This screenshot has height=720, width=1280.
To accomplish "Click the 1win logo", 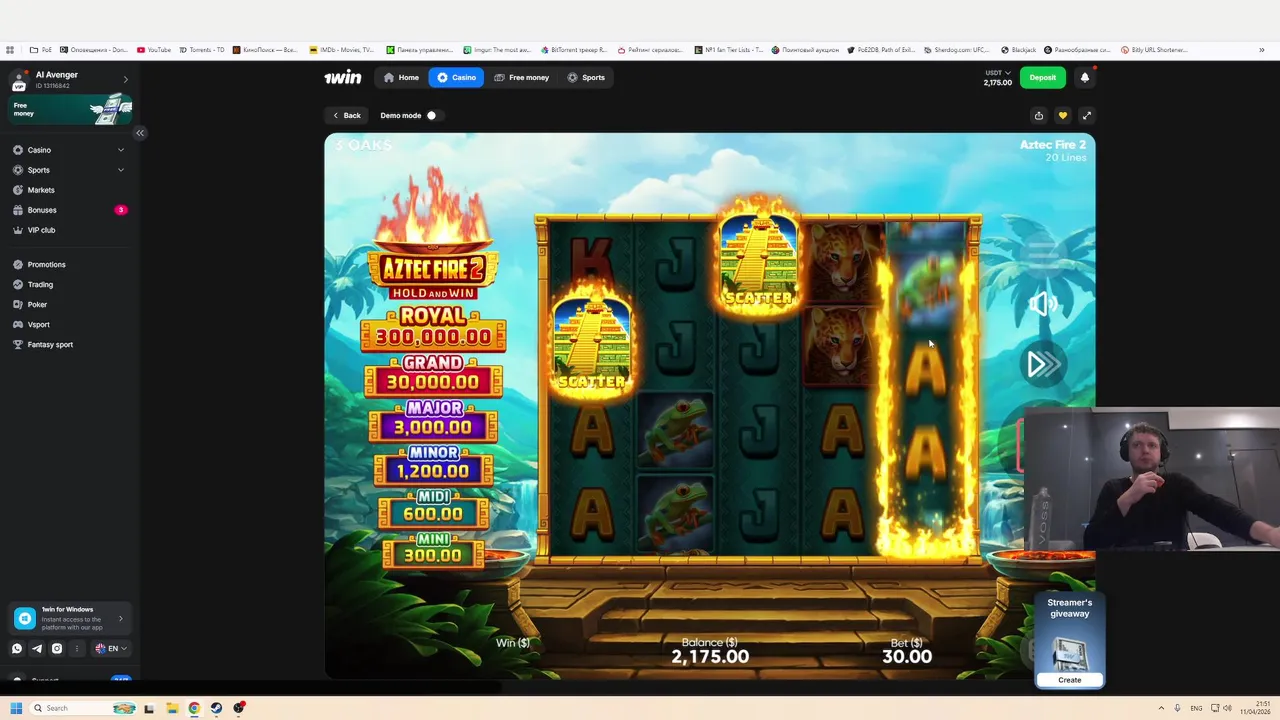I will [343, 77].
